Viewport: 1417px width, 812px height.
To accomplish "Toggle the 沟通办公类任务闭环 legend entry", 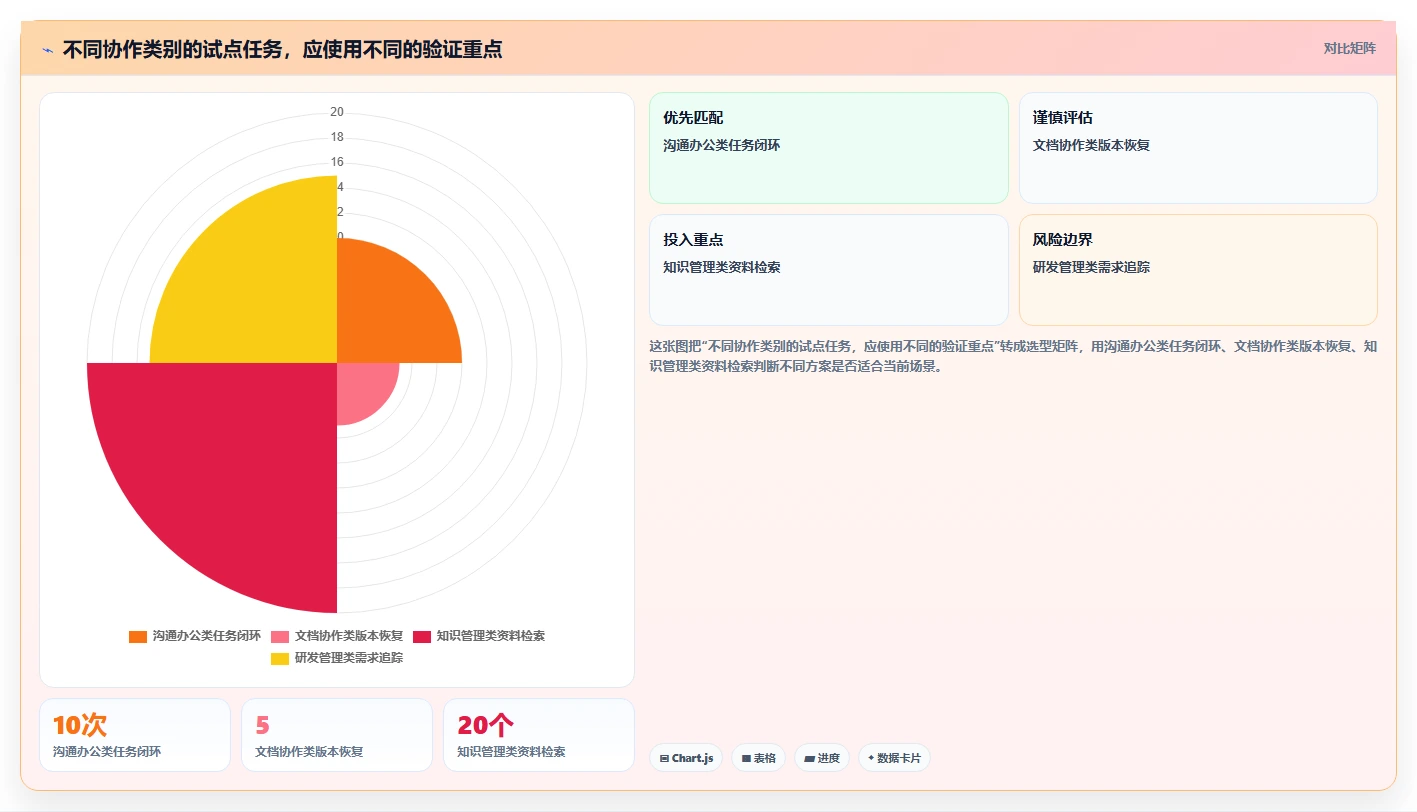I will (195, 636).
